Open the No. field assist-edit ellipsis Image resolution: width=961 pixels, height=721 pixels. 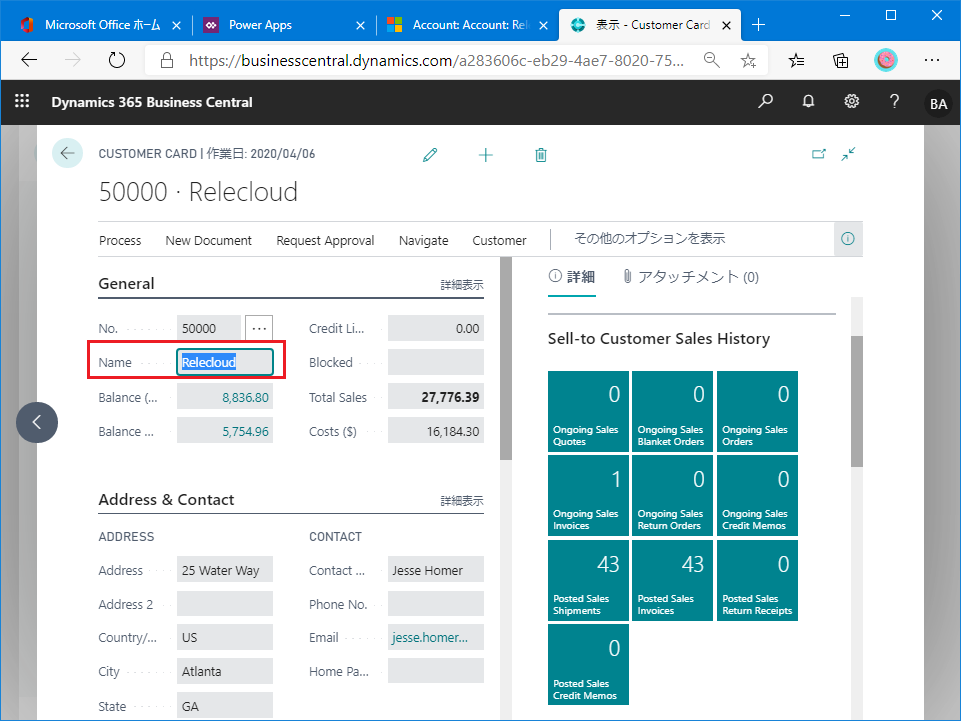tap(259, 329)
